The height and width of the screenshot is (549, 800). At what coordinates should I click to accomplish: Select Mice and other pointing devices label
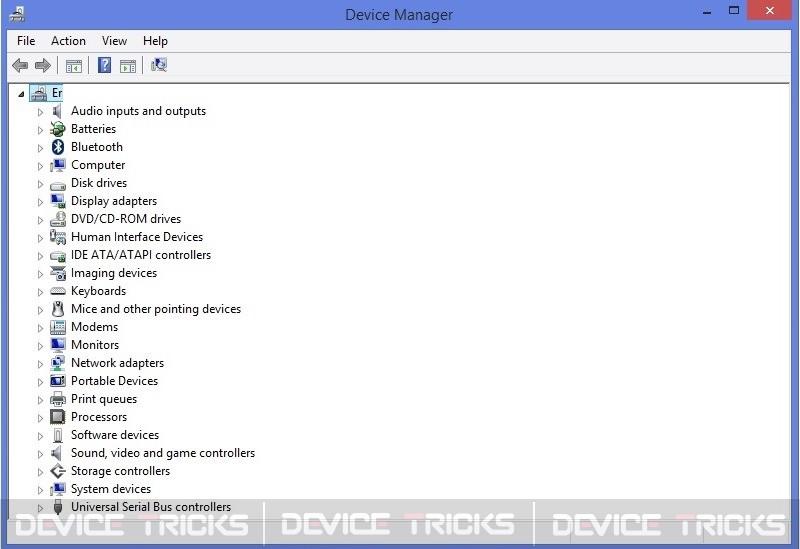tap(156, 309)
